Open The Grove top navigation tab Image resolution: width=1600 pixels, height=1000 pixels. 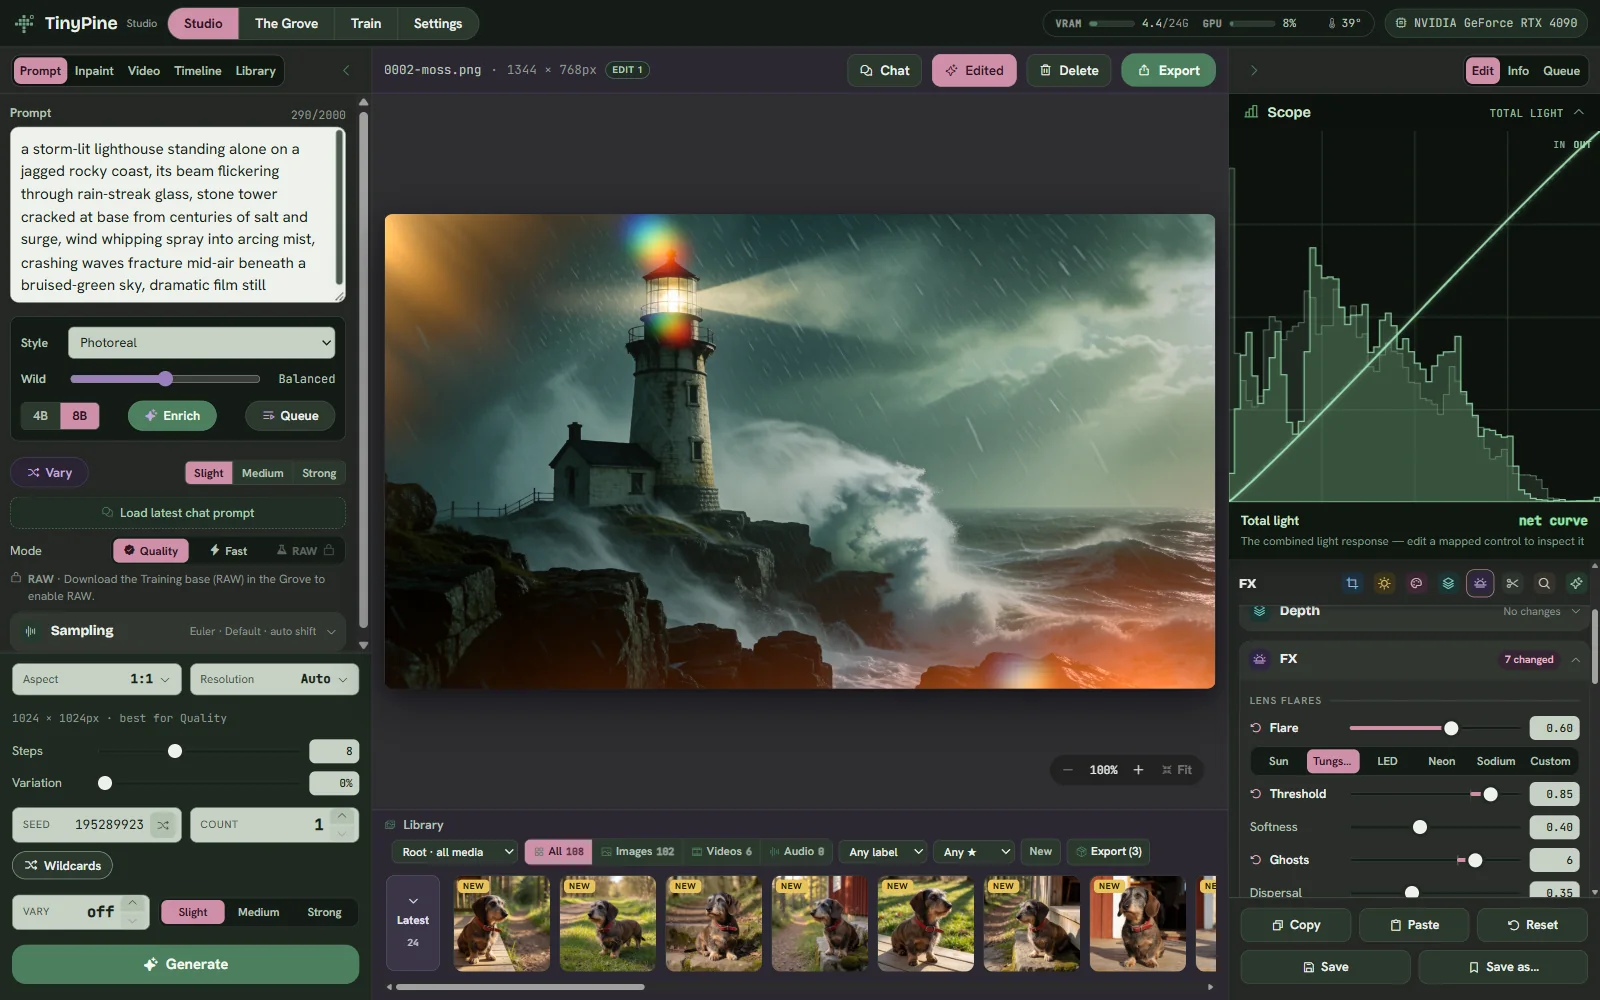[x=286, y=23]
